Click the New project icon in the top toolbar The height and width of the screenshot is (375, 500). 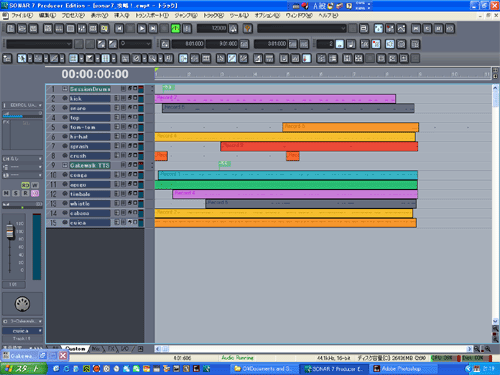11,29
